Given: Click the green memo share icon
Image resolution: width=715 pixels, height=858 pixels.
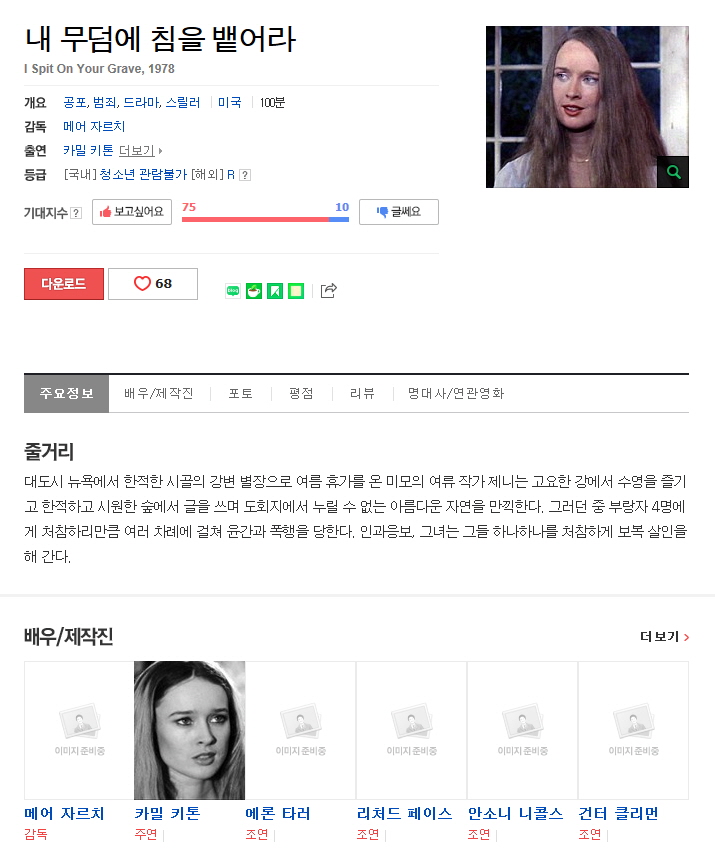Looking at the screenshot, I should (x=296, y=291).
